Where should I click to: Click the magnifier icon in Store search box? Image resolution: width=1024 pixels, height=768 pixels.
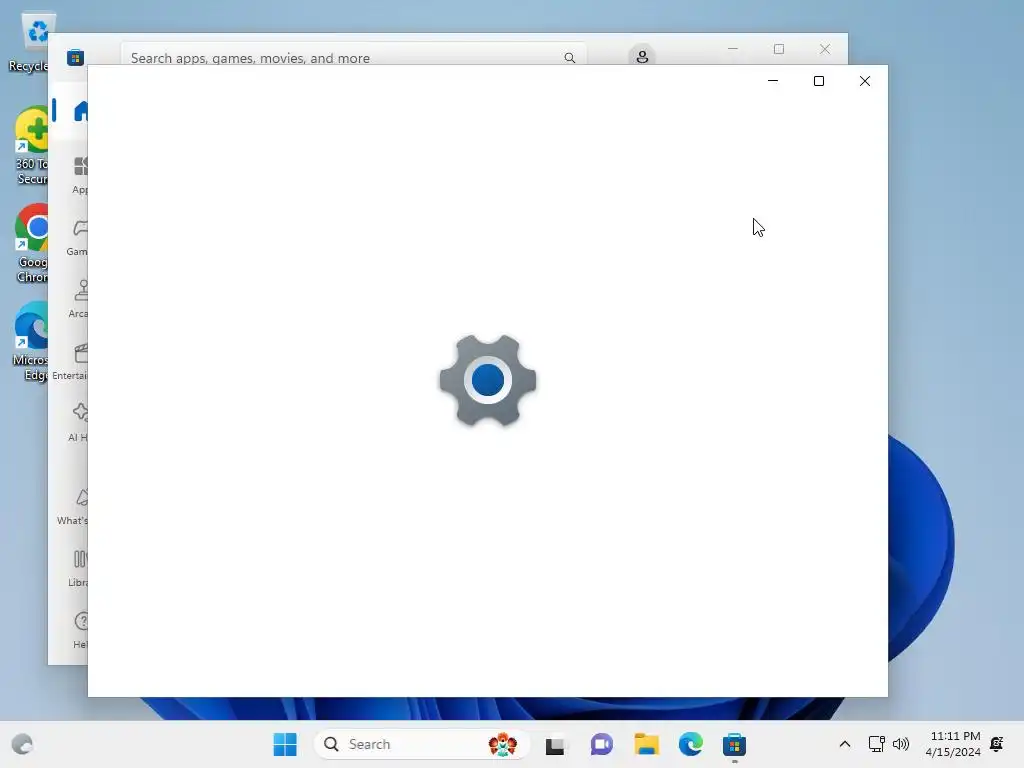[569, 57]
